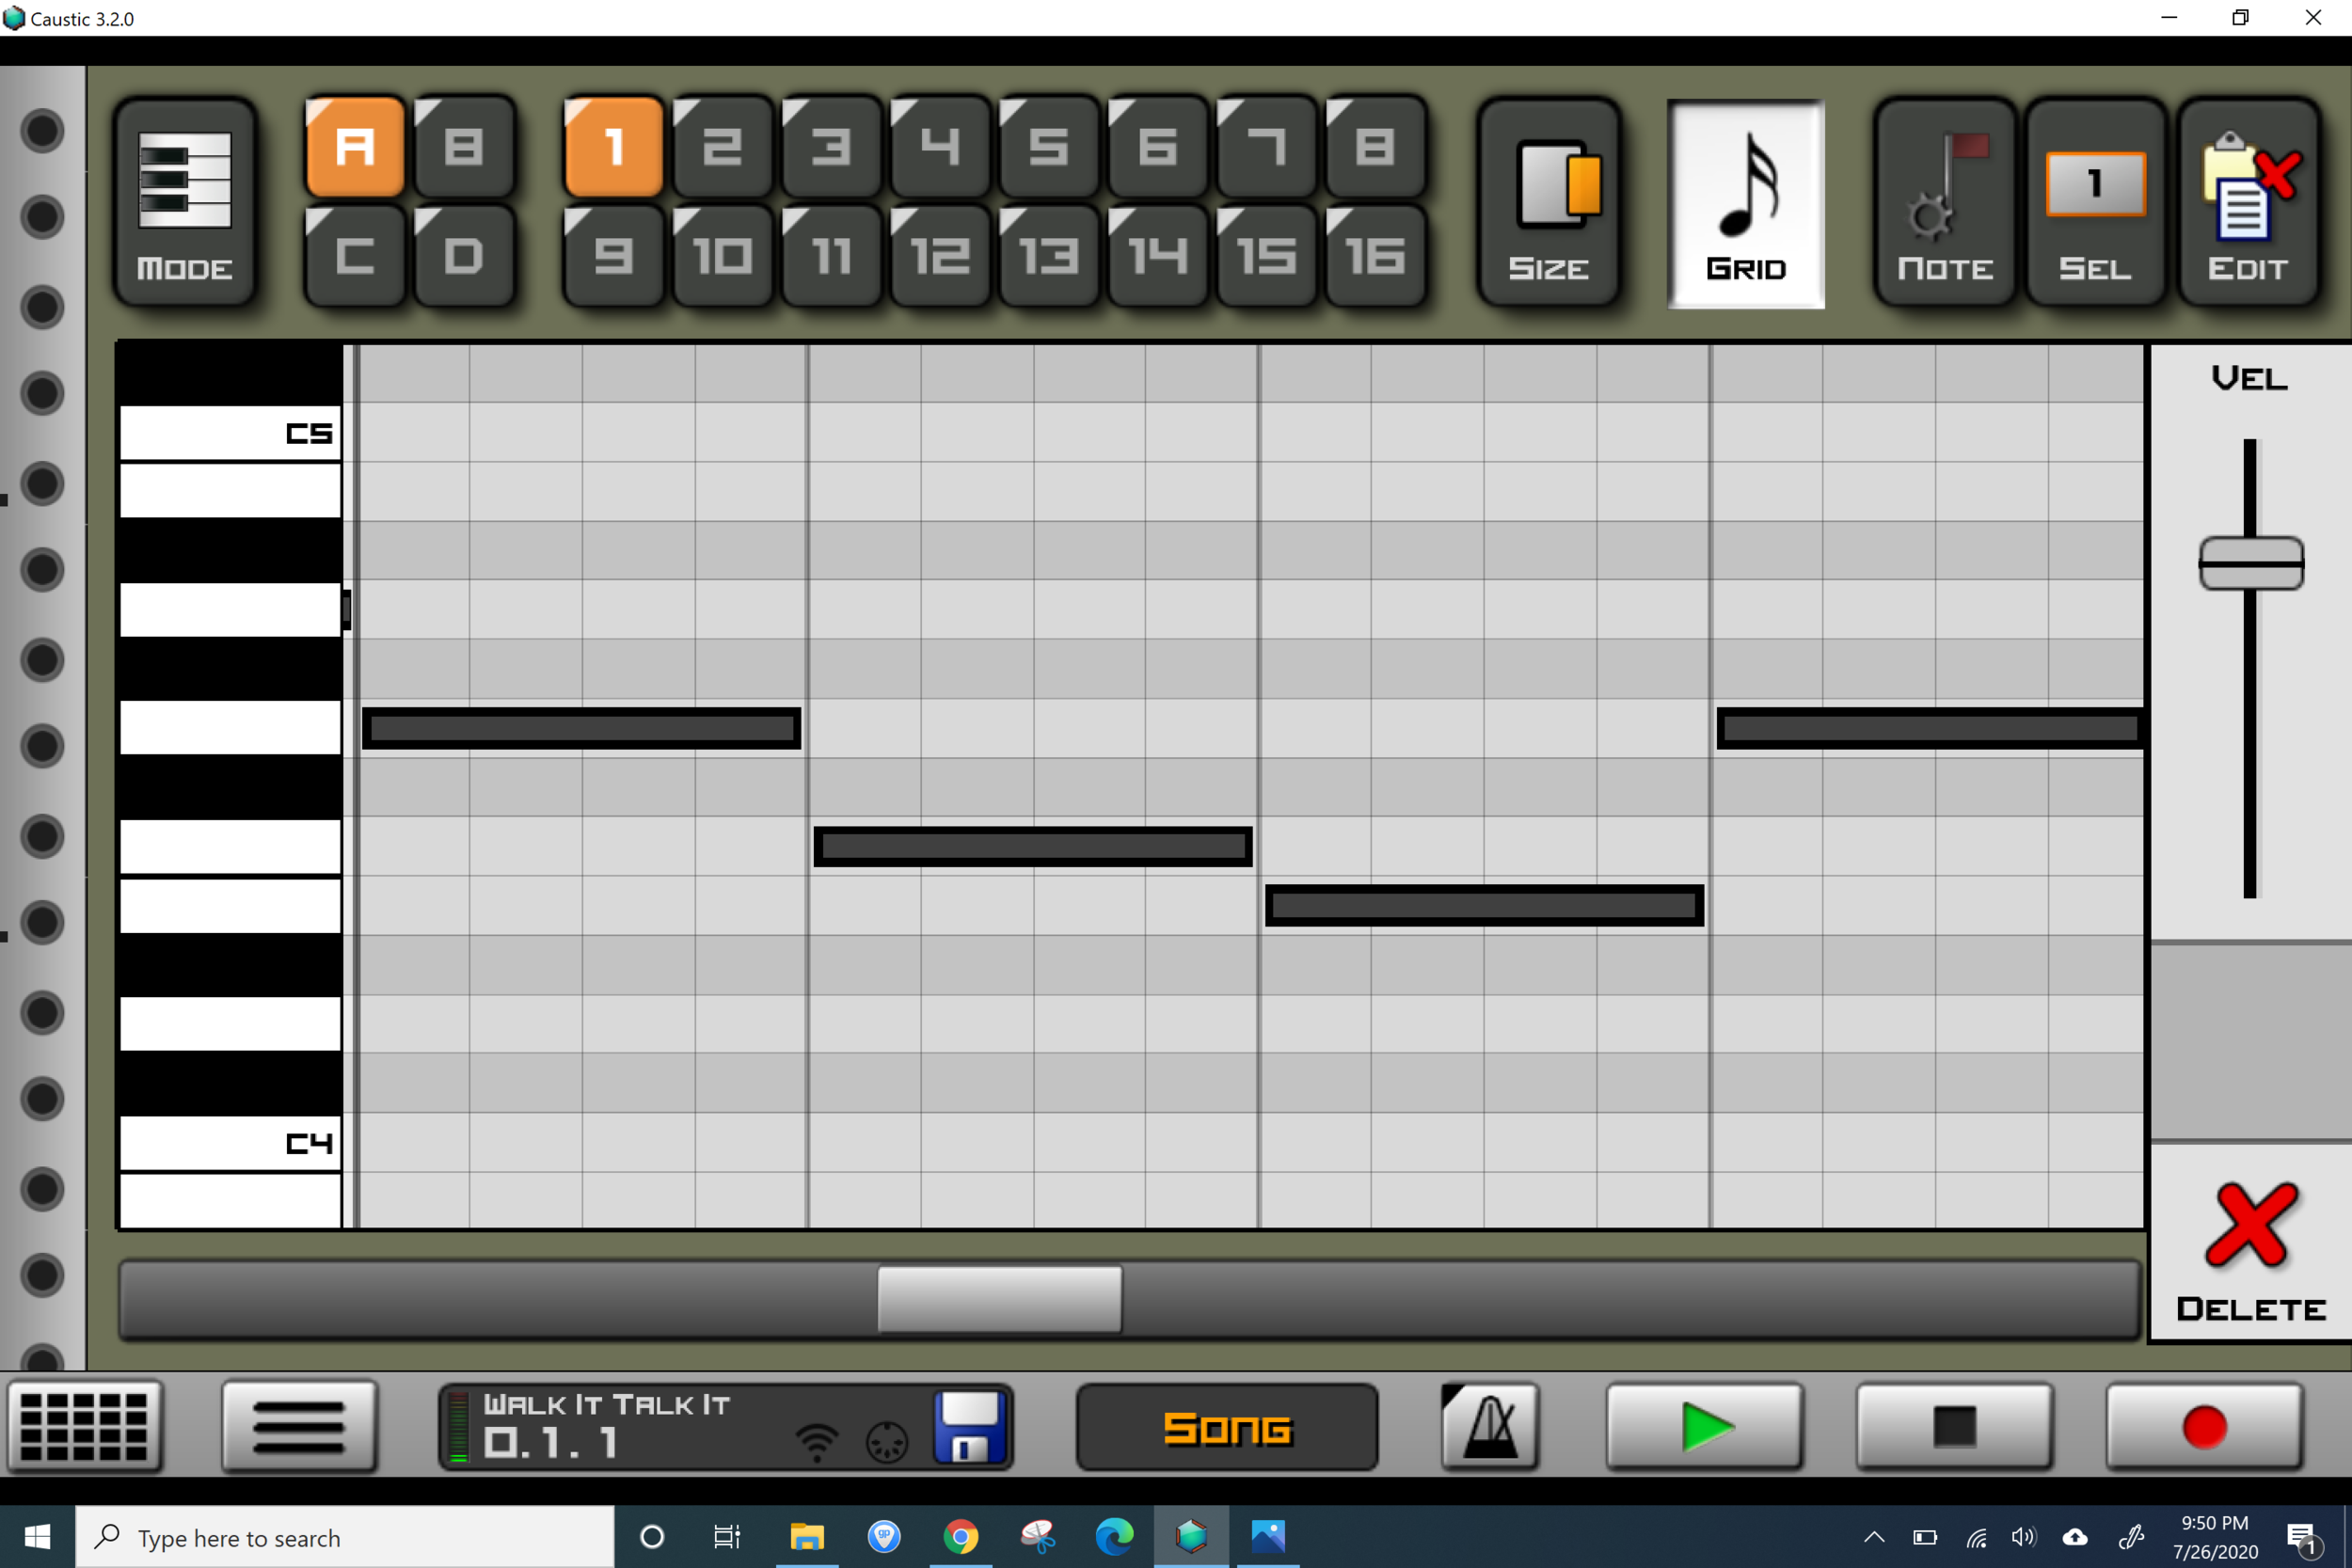This screenshot has width=2352, height=1568.
Task: Open the main hamburger menu
Action: coord(299,1427)
